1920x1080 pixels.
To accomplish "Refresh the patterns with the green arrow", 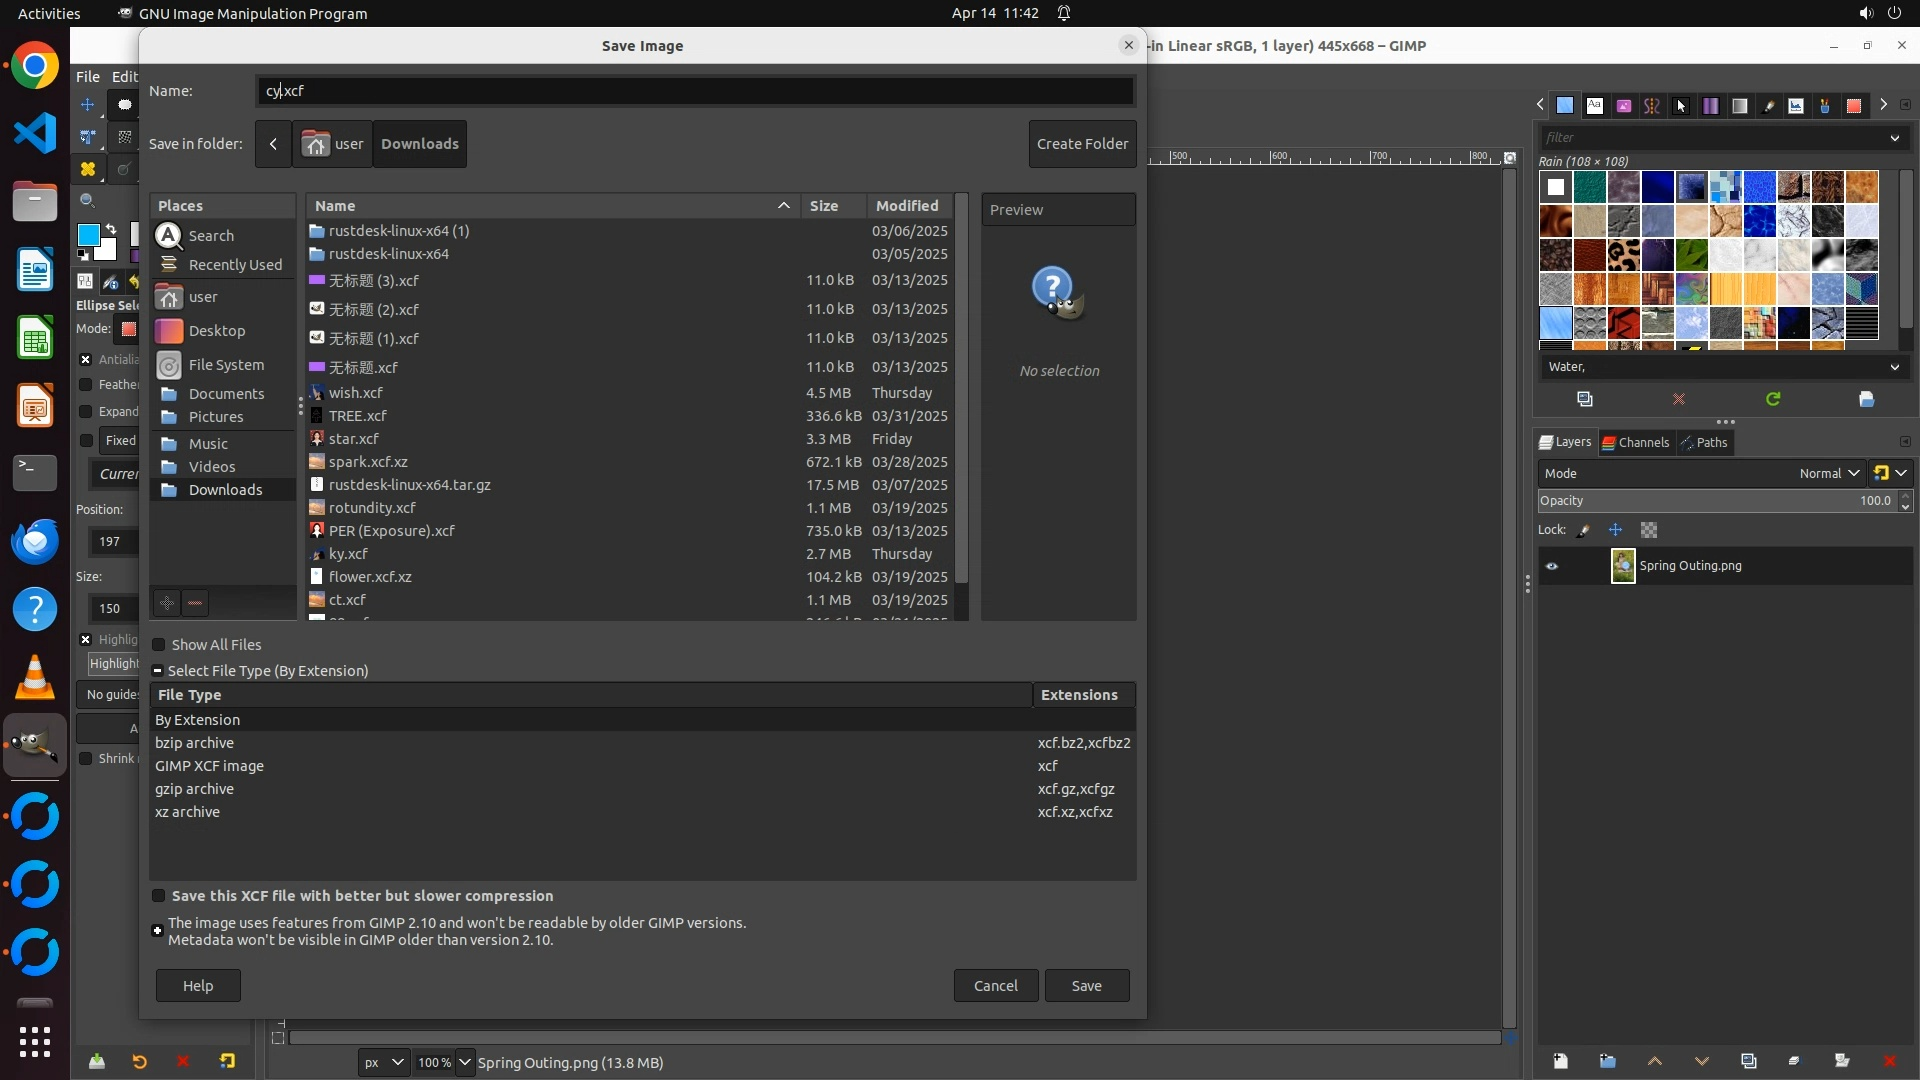I will (1773, 399).
